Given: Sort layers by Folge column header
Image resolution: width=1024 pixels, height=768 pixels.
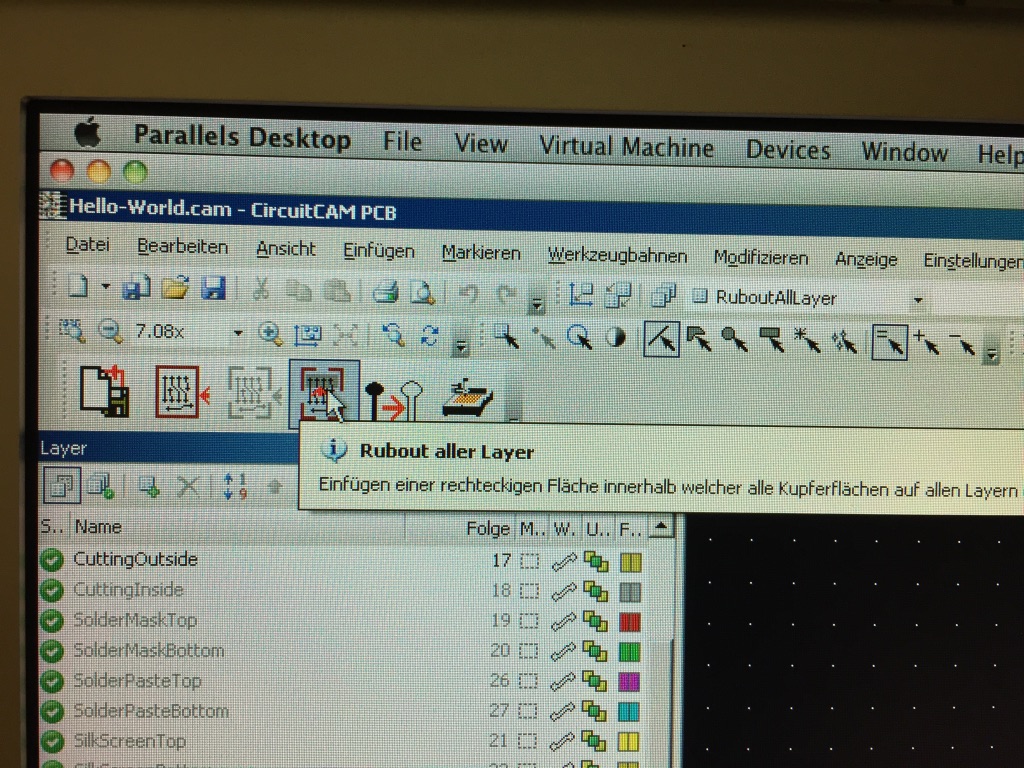Looking at the screenshot, I should pos(487,528).
